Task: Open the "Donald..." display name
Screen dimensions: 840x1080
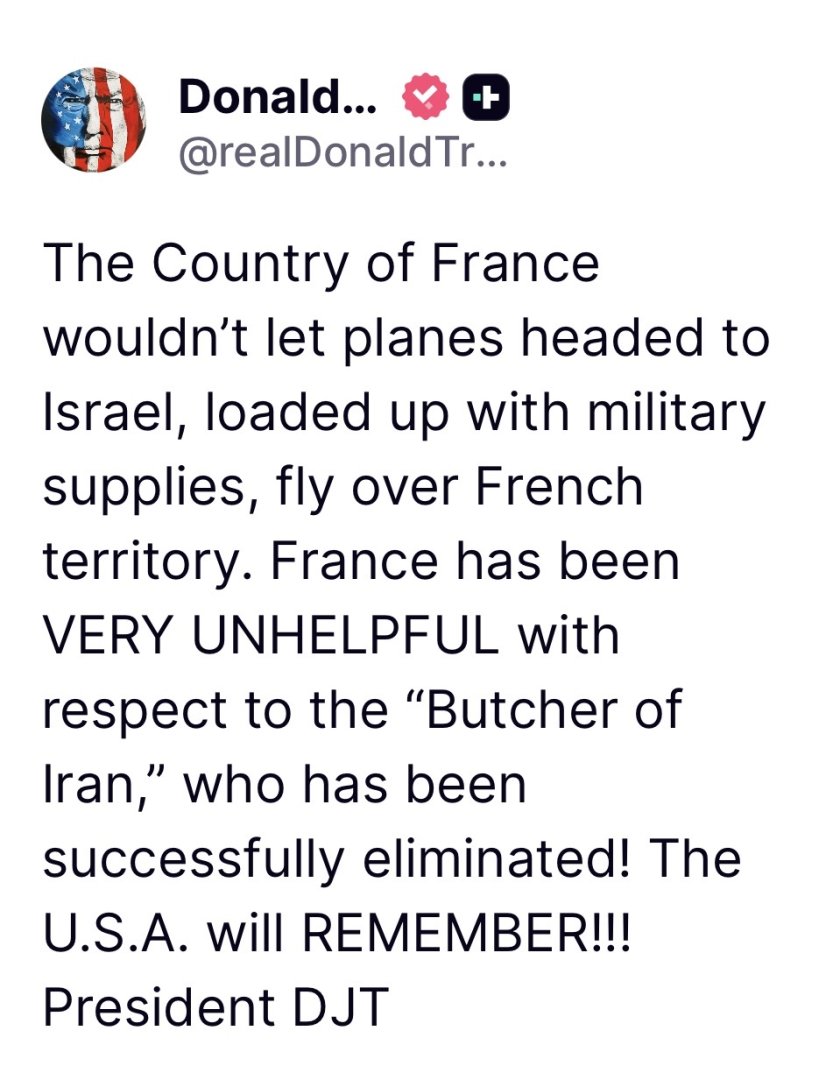Action: [276, 98]
